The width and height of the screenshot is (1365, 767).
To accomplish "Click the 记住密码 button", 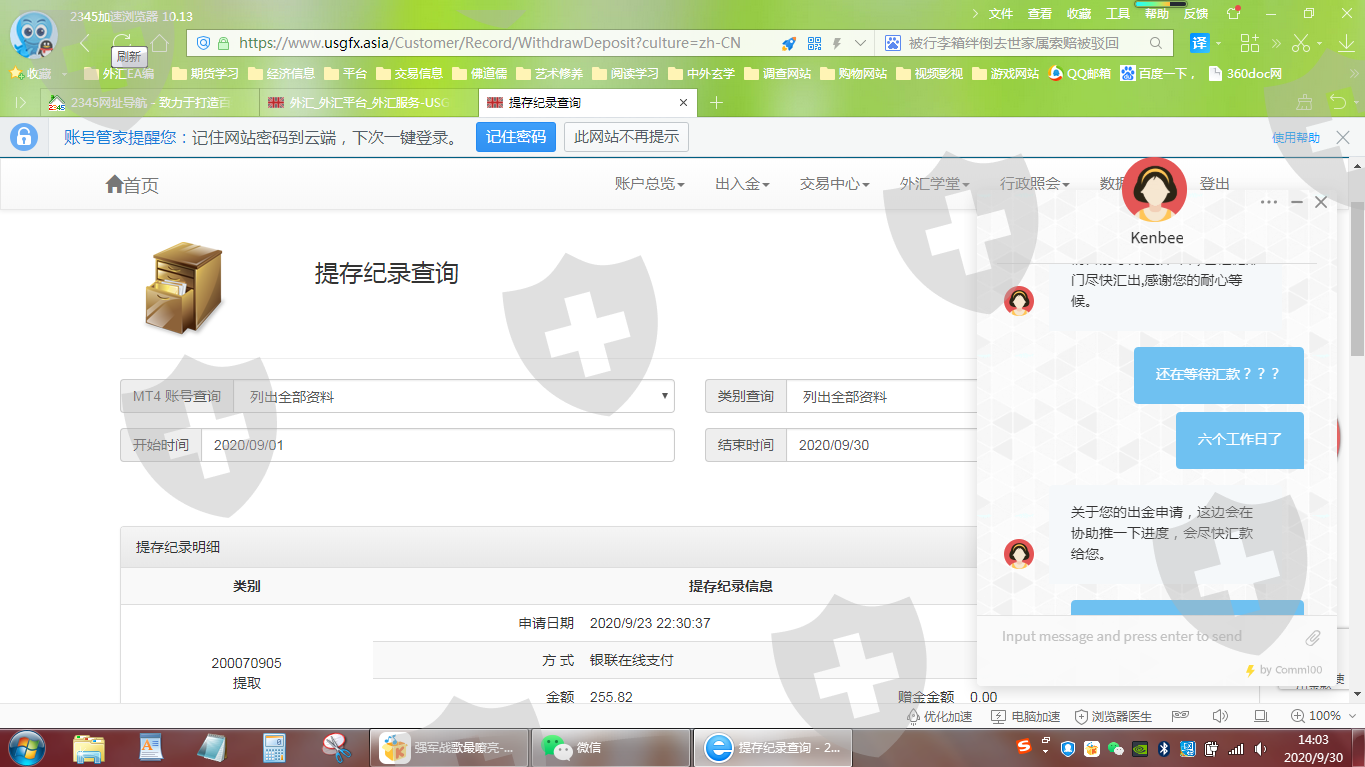I will point(515,137).
